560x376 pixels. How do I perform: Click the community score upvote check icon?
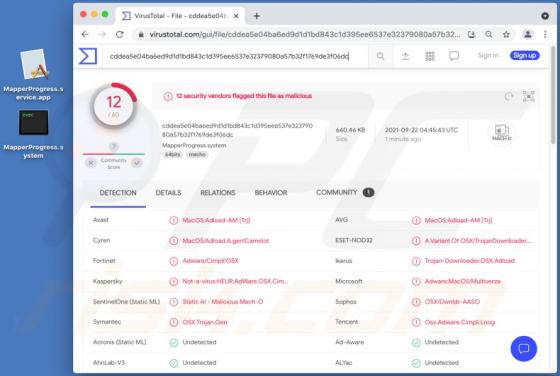(137, 163)
